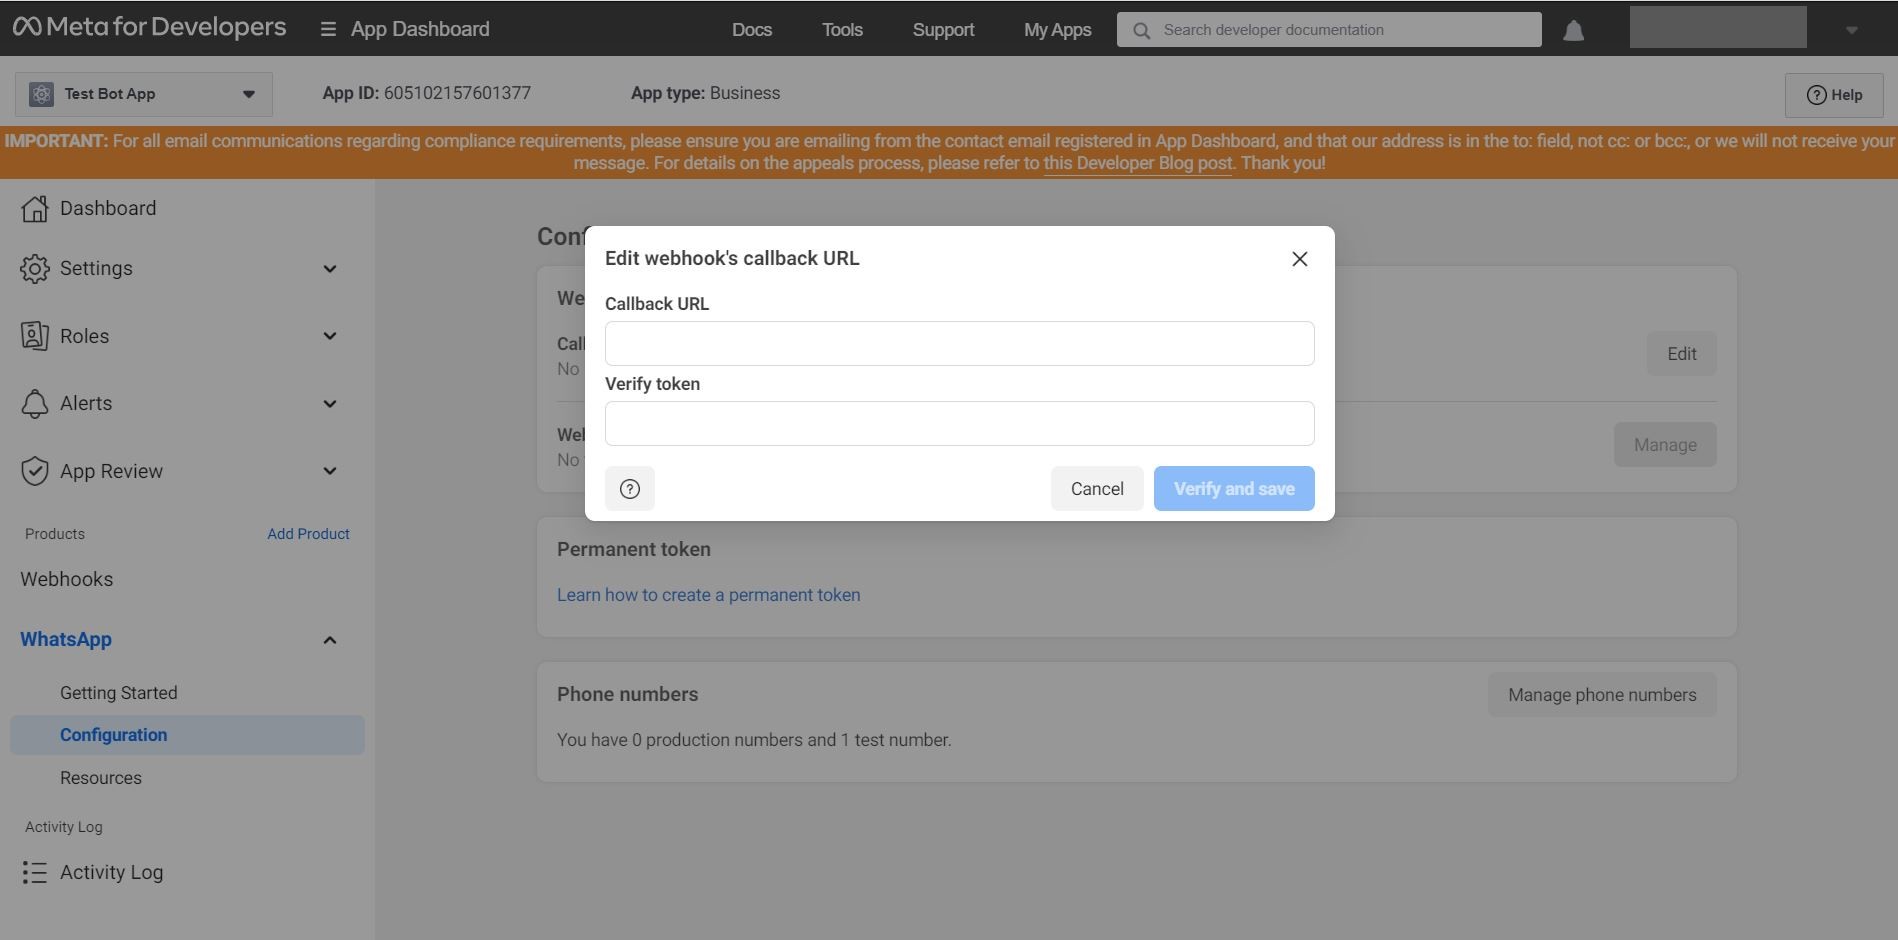Open the App Dashboard hamburger menu

(328, 29)
